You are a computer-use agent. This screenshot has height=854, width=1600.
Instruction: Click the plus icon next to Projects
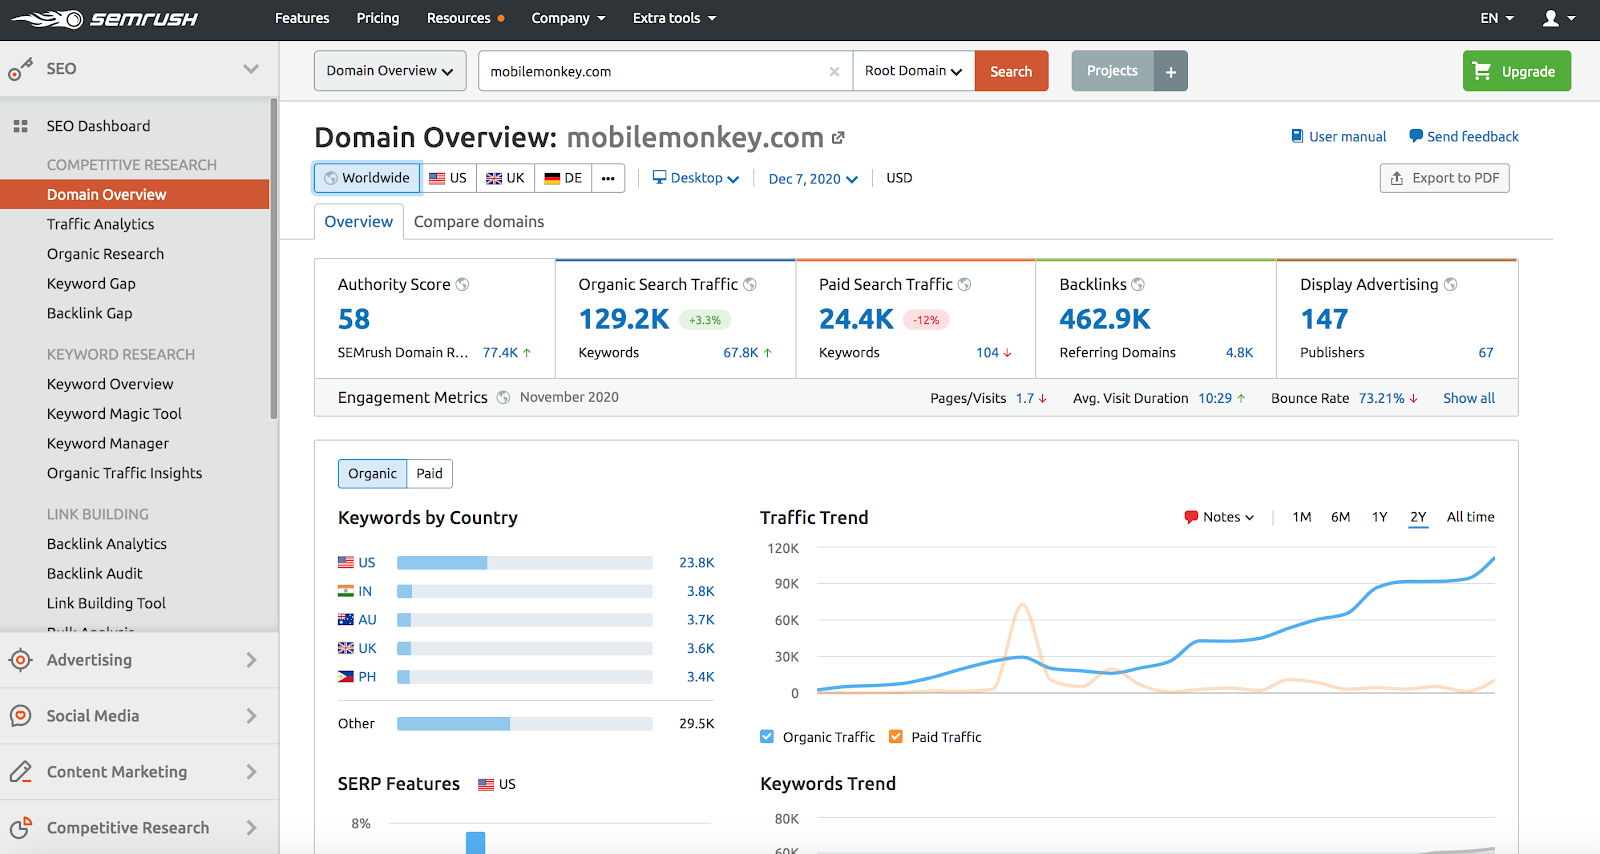pyautogui.click(x=1171, y=72)
